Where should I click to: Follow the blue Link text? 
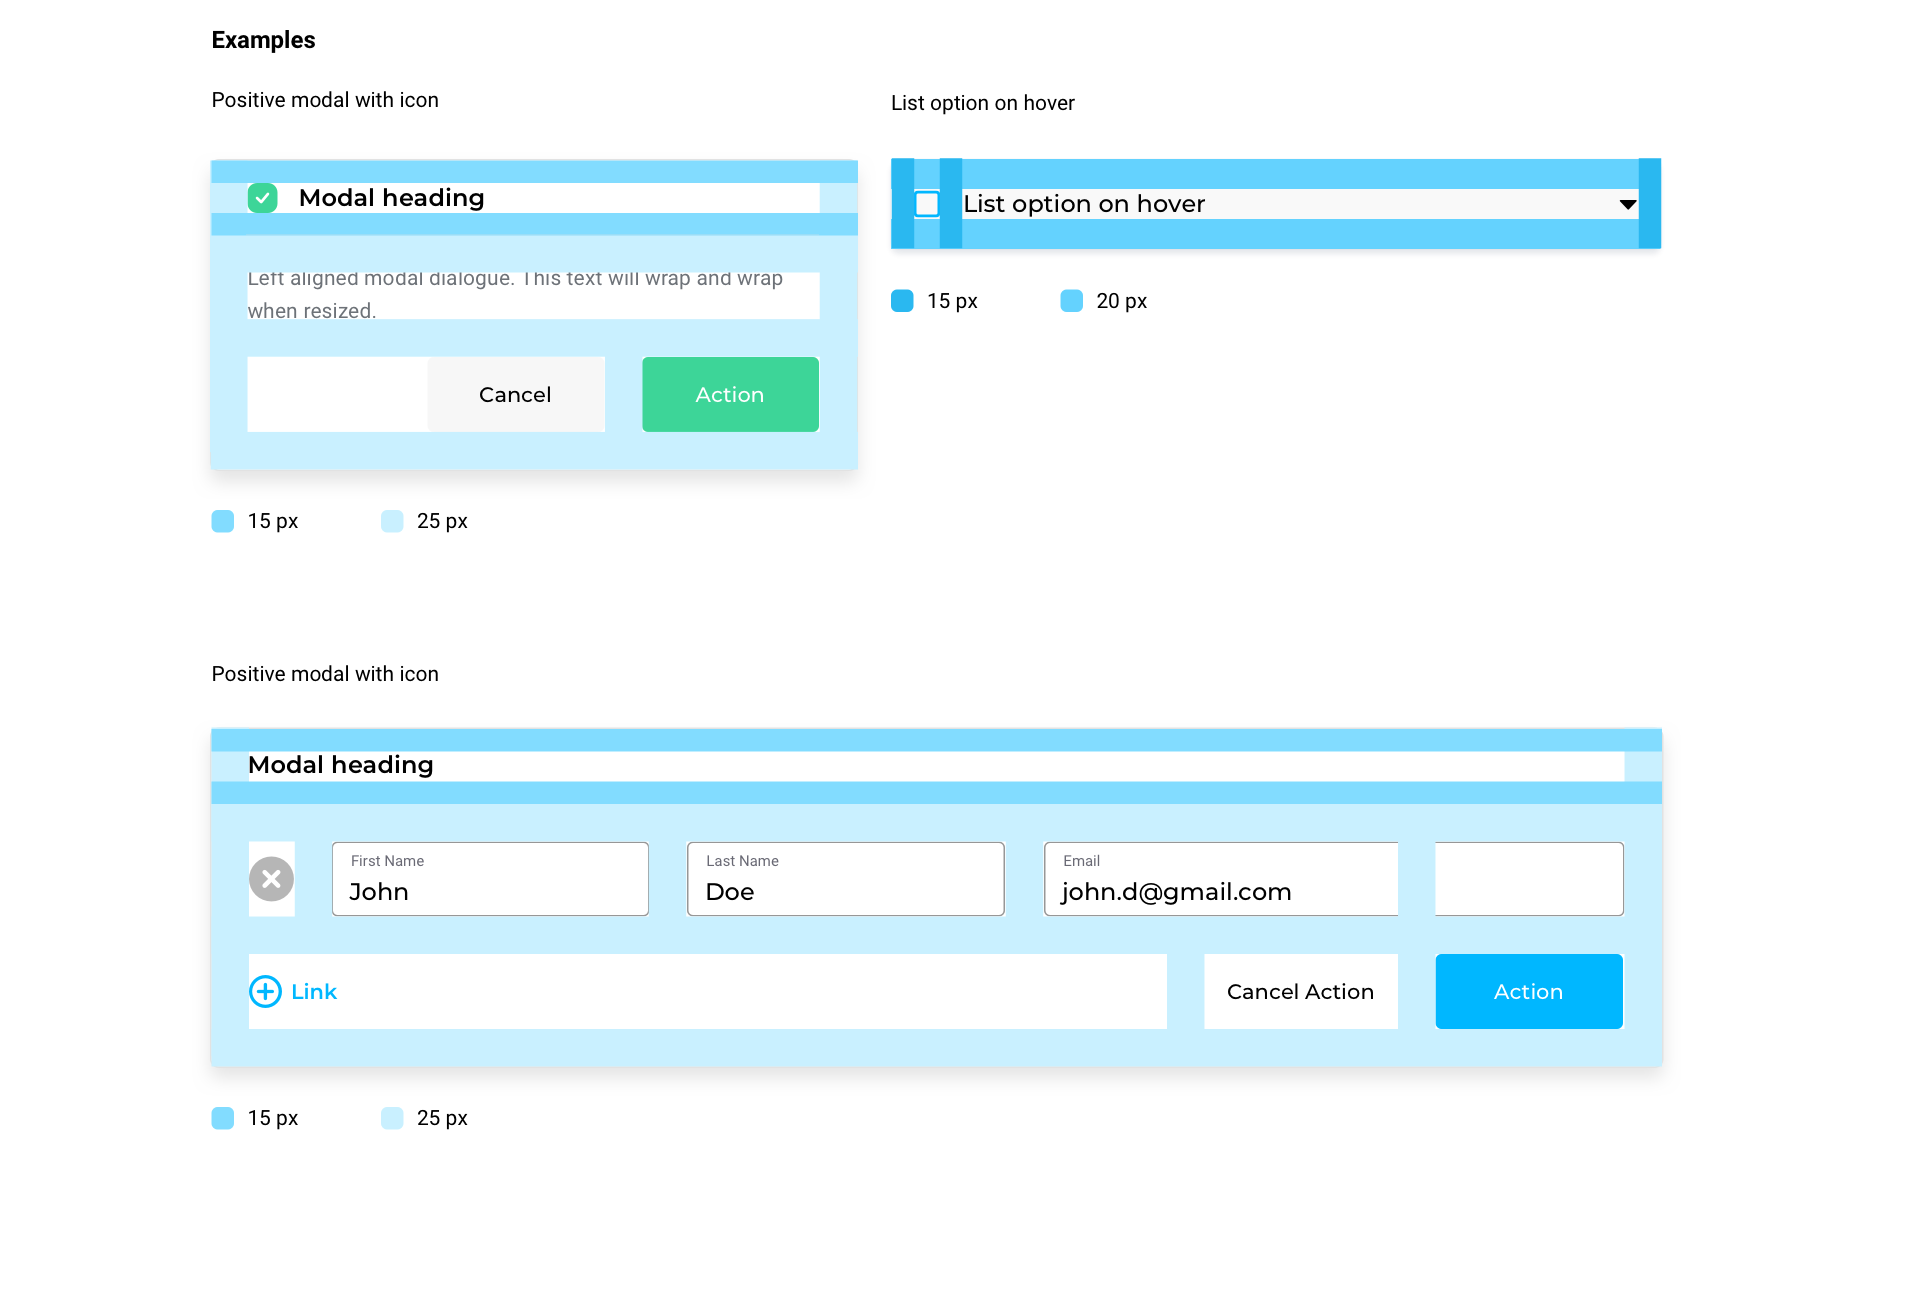point(314,991)
